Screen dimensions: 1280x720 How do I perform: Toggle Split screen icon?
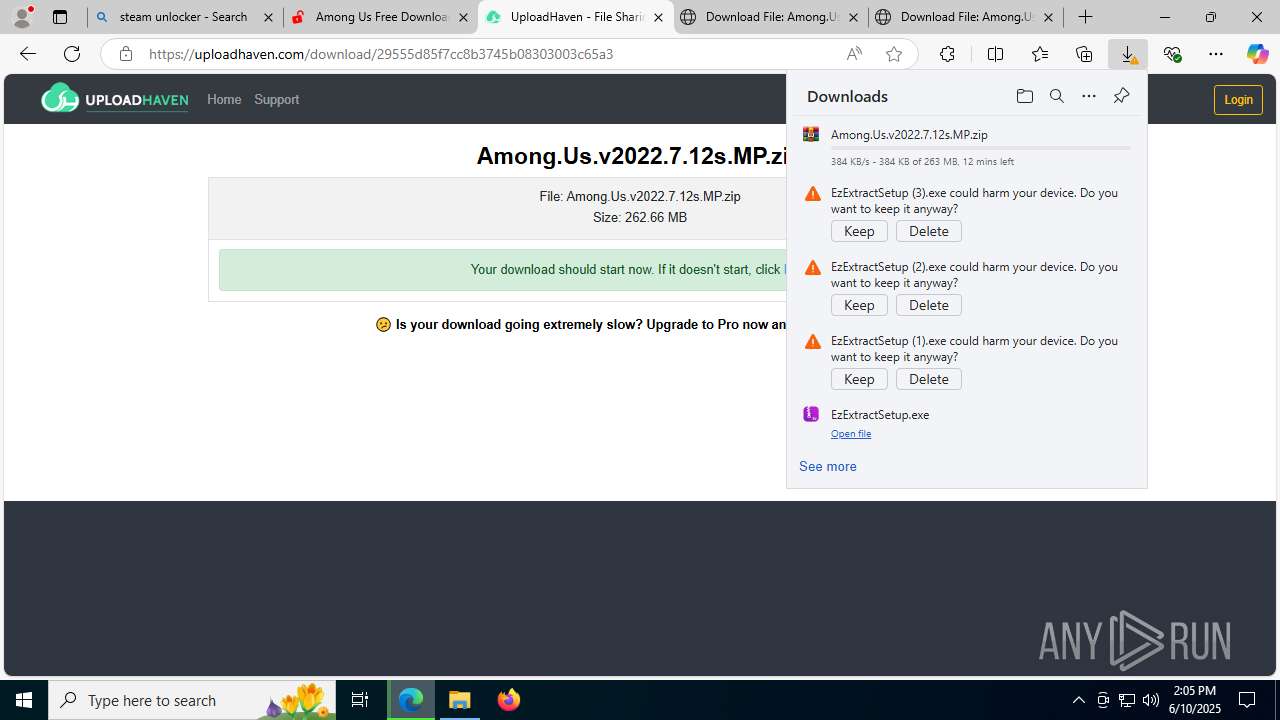(995, 54)
